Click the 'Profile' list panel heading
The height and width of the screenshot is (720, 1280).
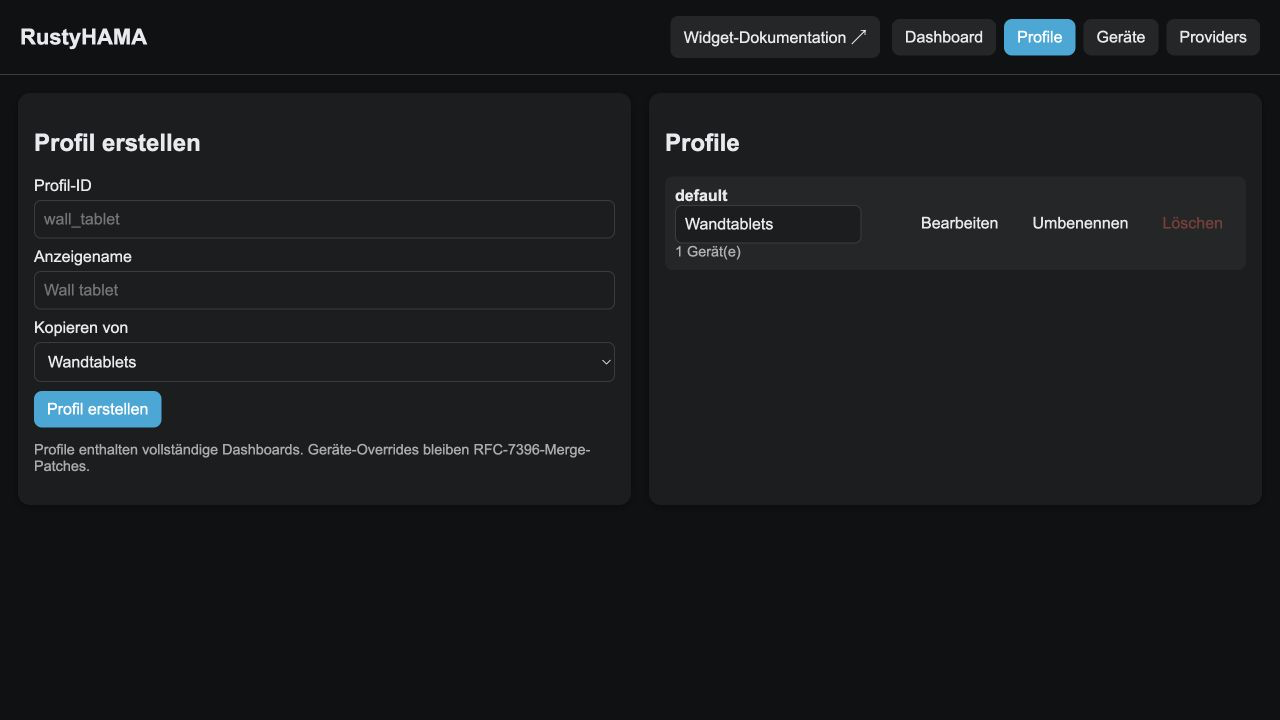coord(702,143)
